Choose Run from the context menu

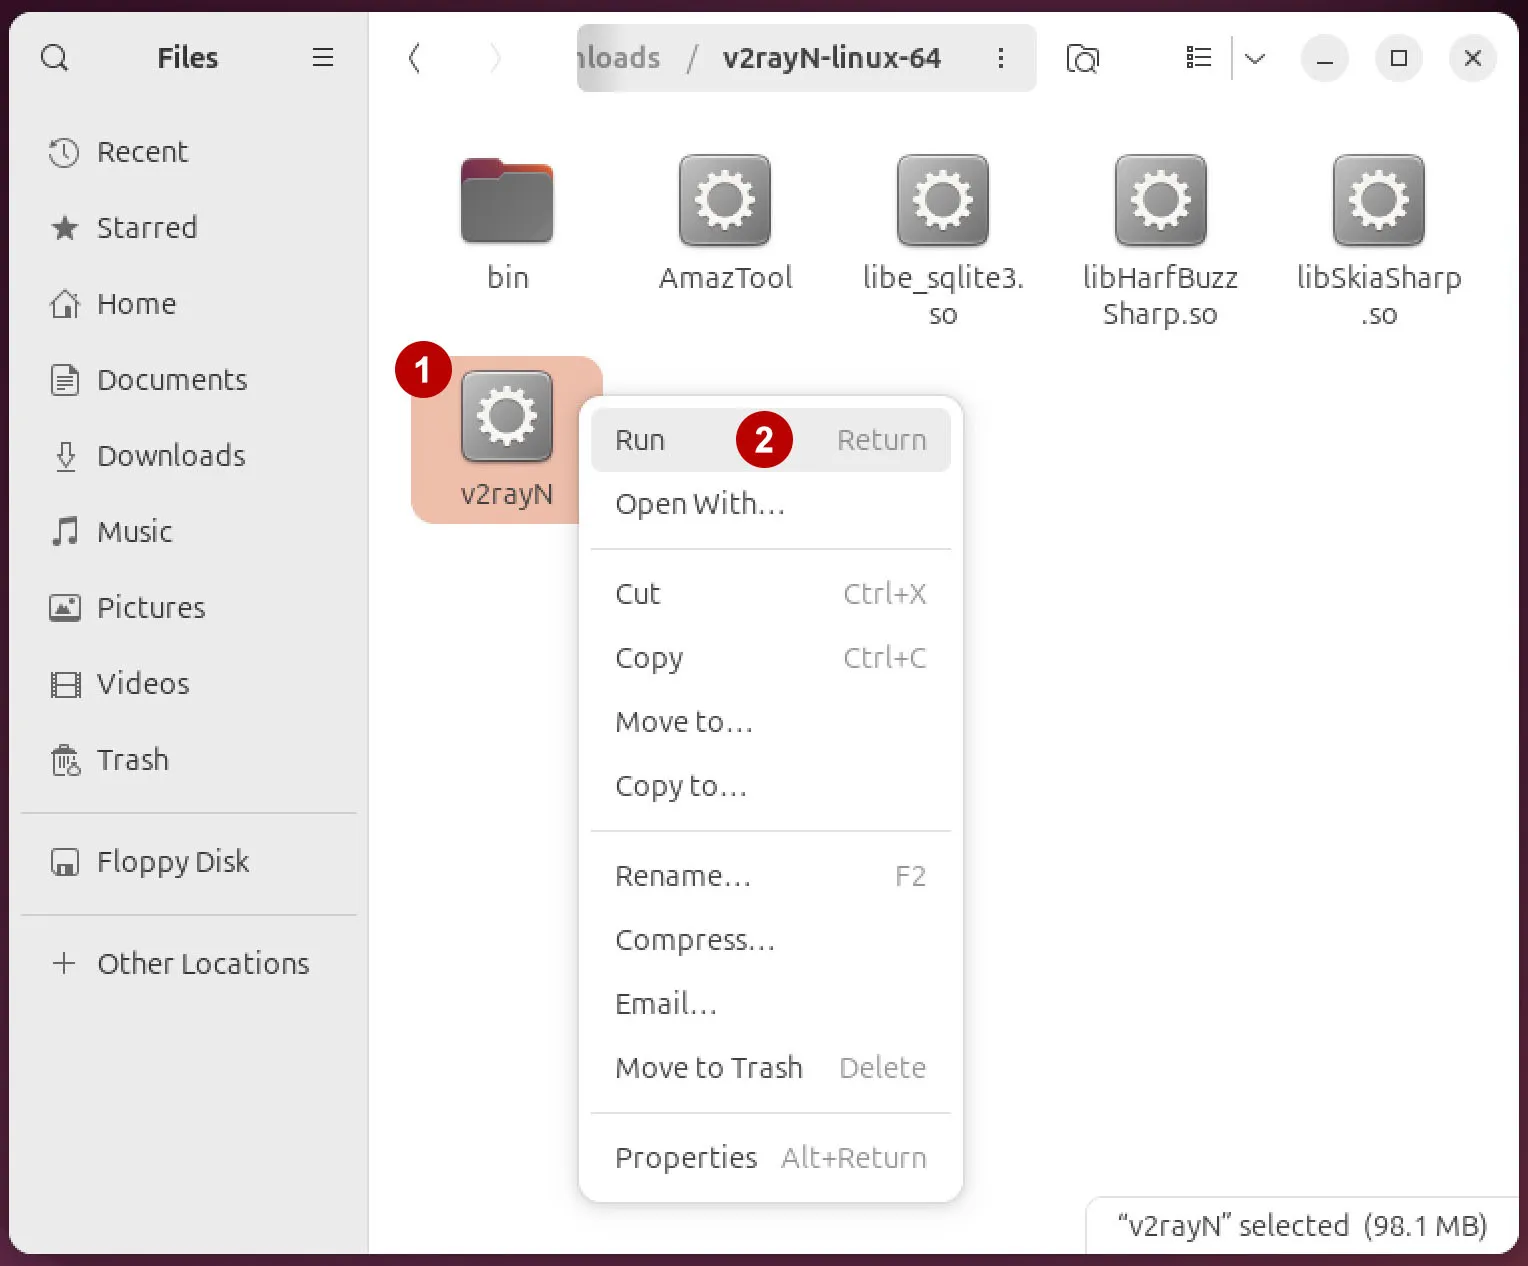point(771,440)
